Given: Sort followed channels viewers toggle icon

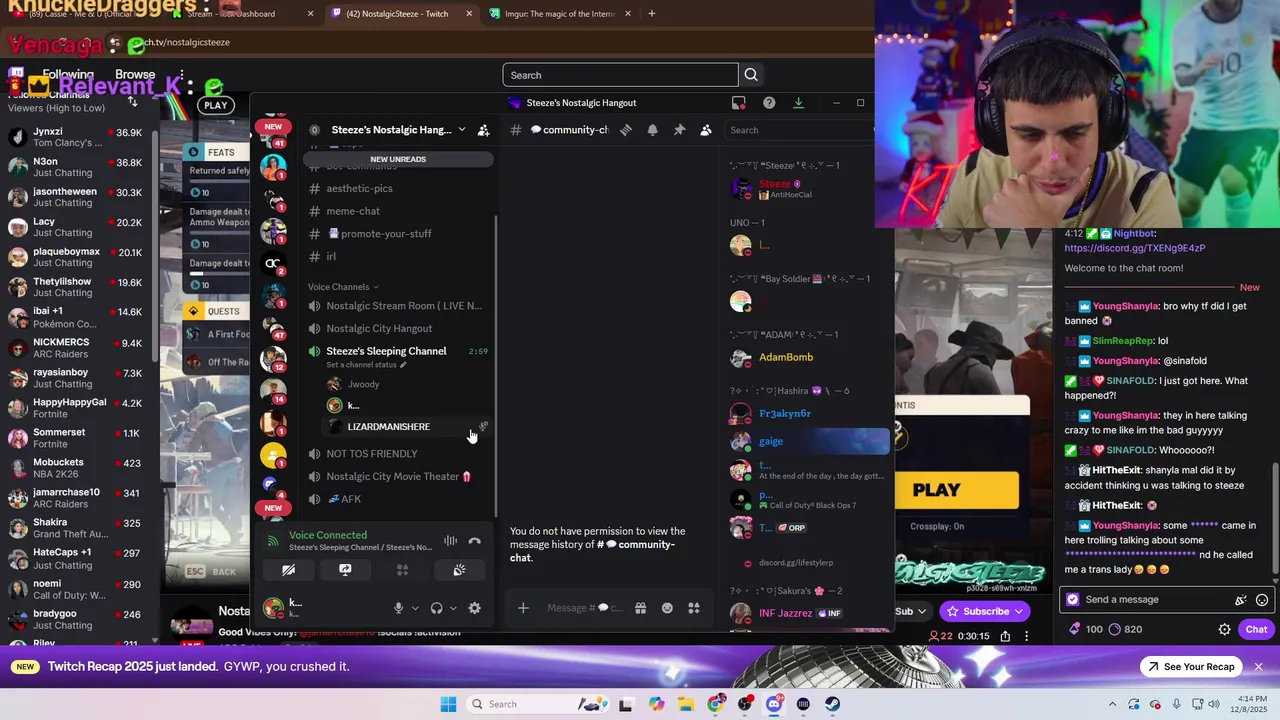Looking at the screenshot, I should [x=132, y=101].
